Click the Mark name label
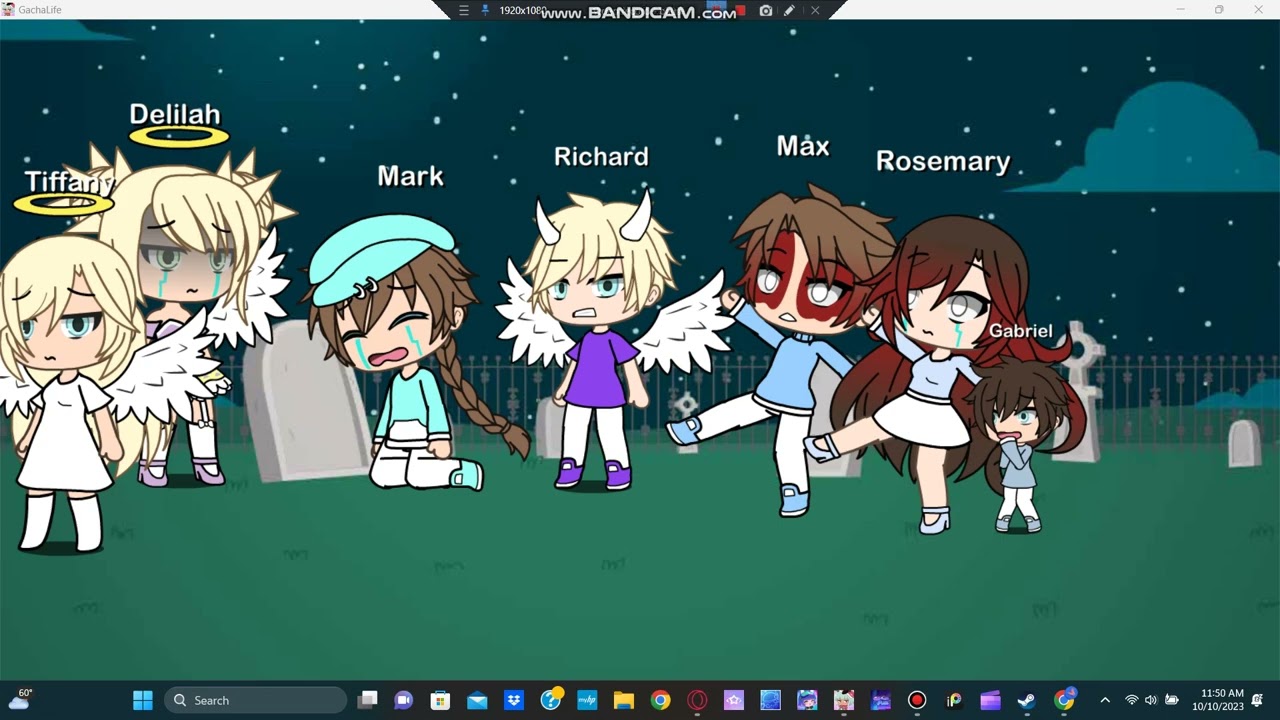1280x720 pixels. coord(410,177)
